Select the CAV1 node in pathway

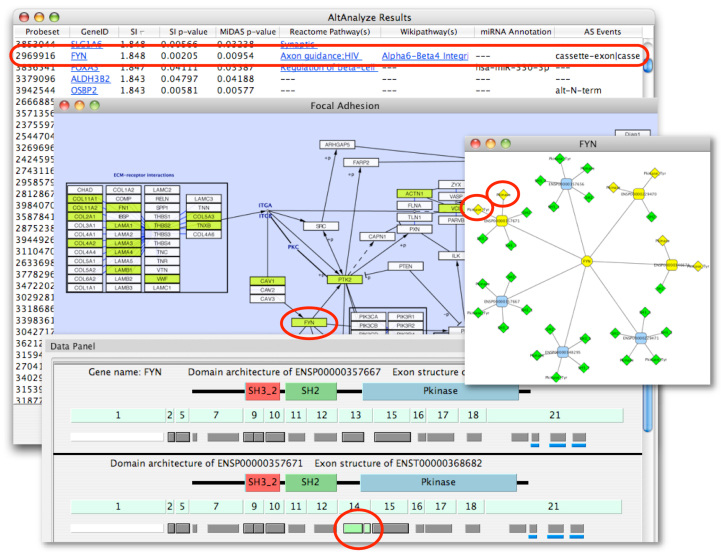click(x=266, y=281)
